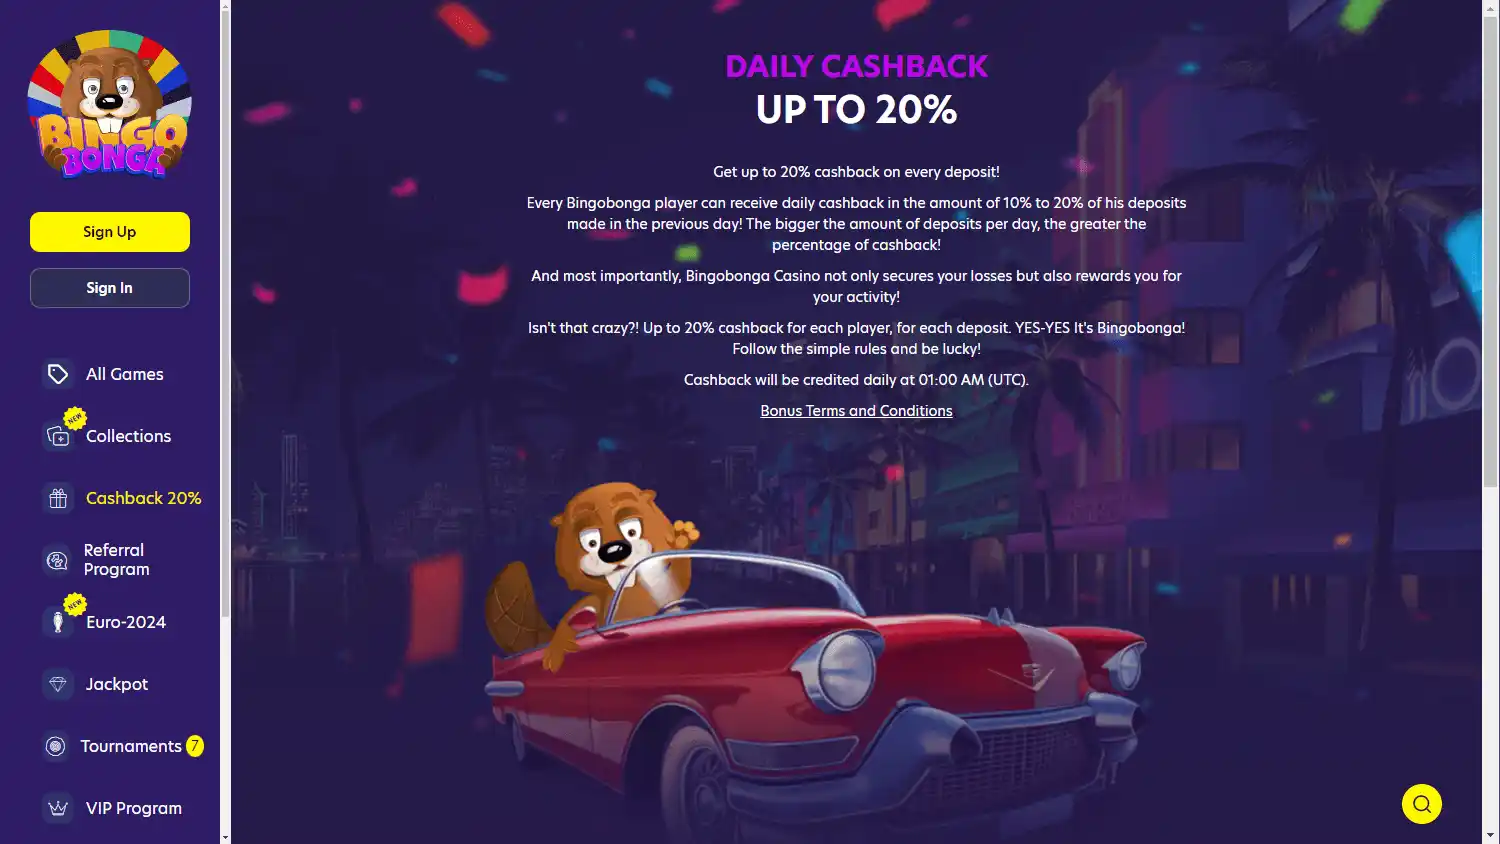The height and width of the screenshot is (844, 1500).
Task: Click the yellow Sign Up button
Action: 110,232
